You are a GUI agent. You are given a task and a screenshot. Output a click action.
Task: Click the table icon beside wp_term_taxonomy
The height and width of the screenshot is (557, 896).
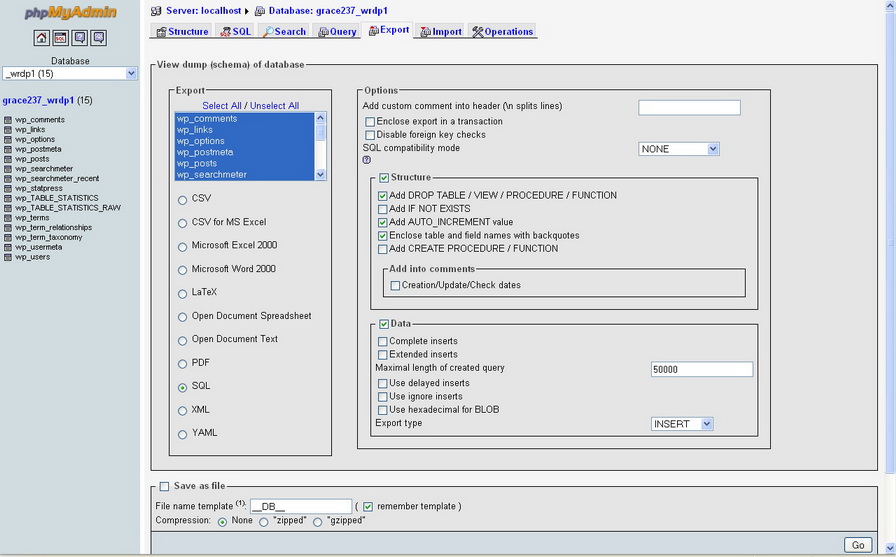8,238
